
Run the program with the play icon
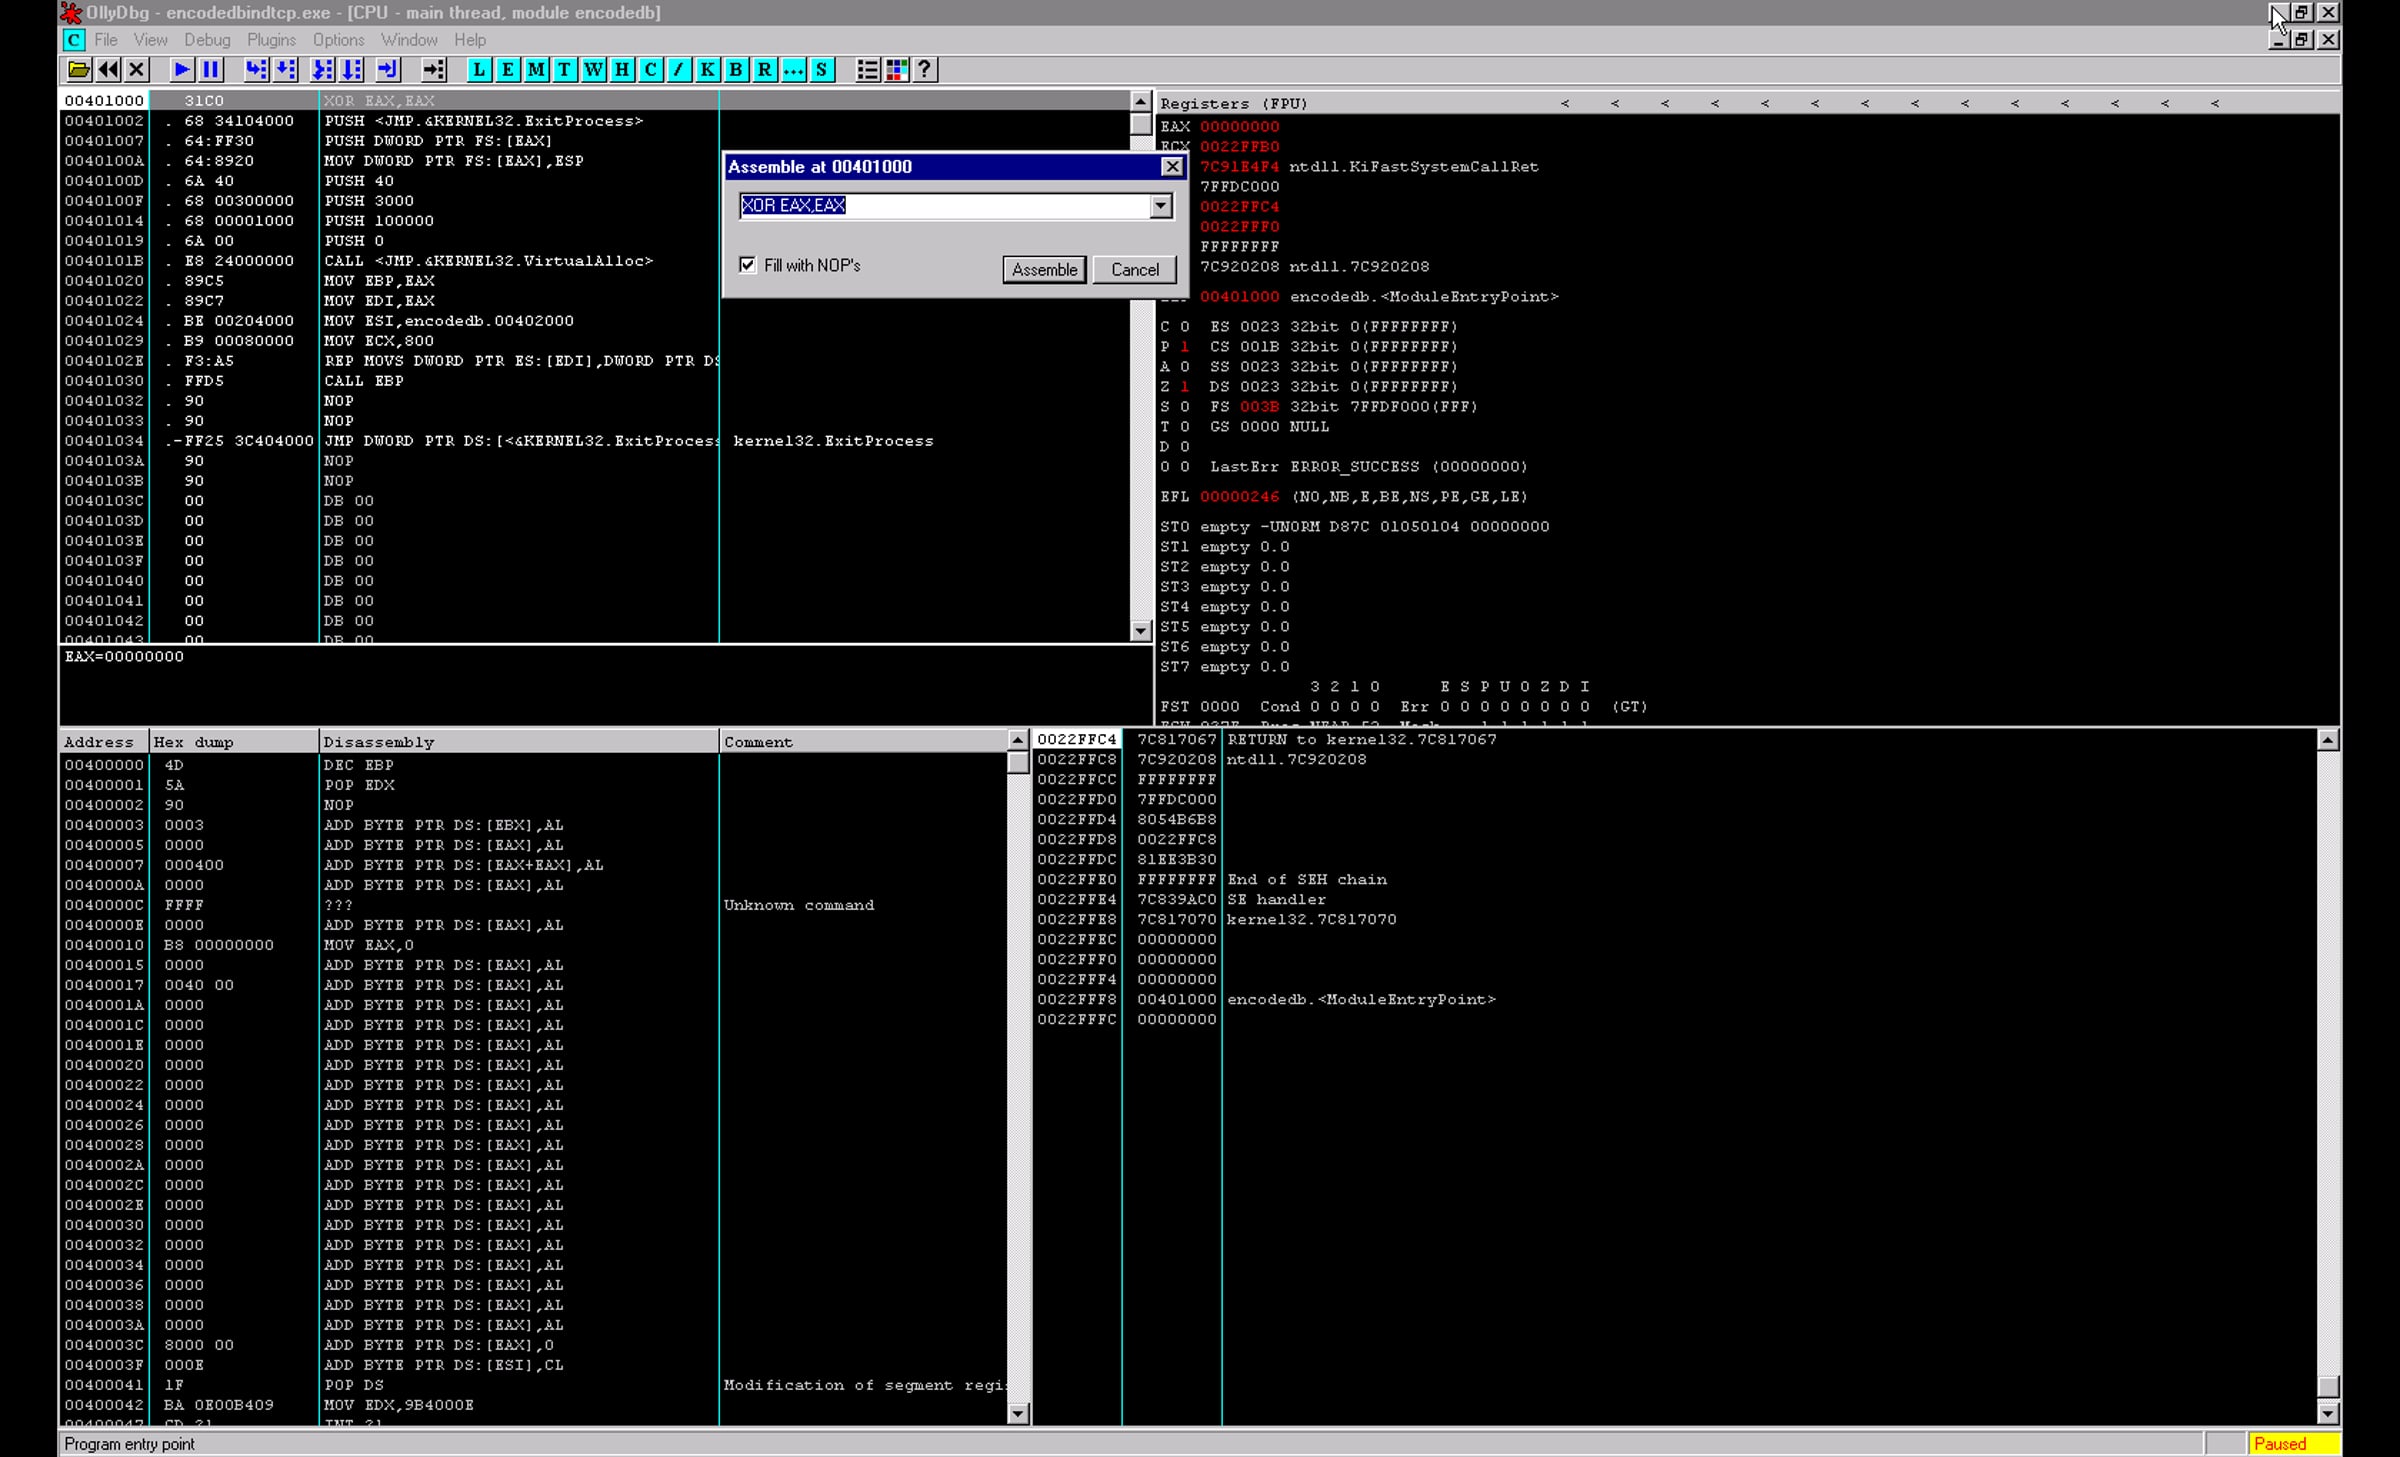pyautogui.click(x=182, y=69)
